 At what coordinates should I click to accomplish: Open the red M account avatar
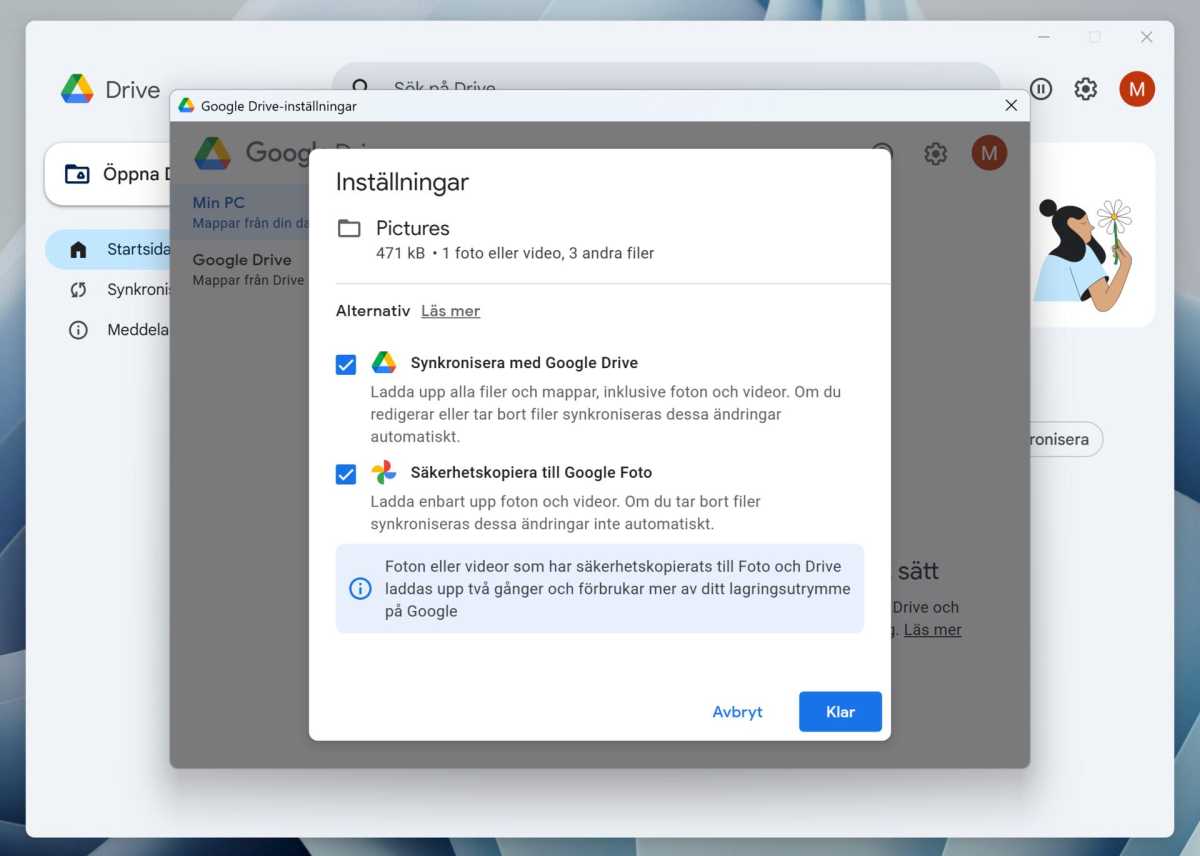[x=1137, y=89]
